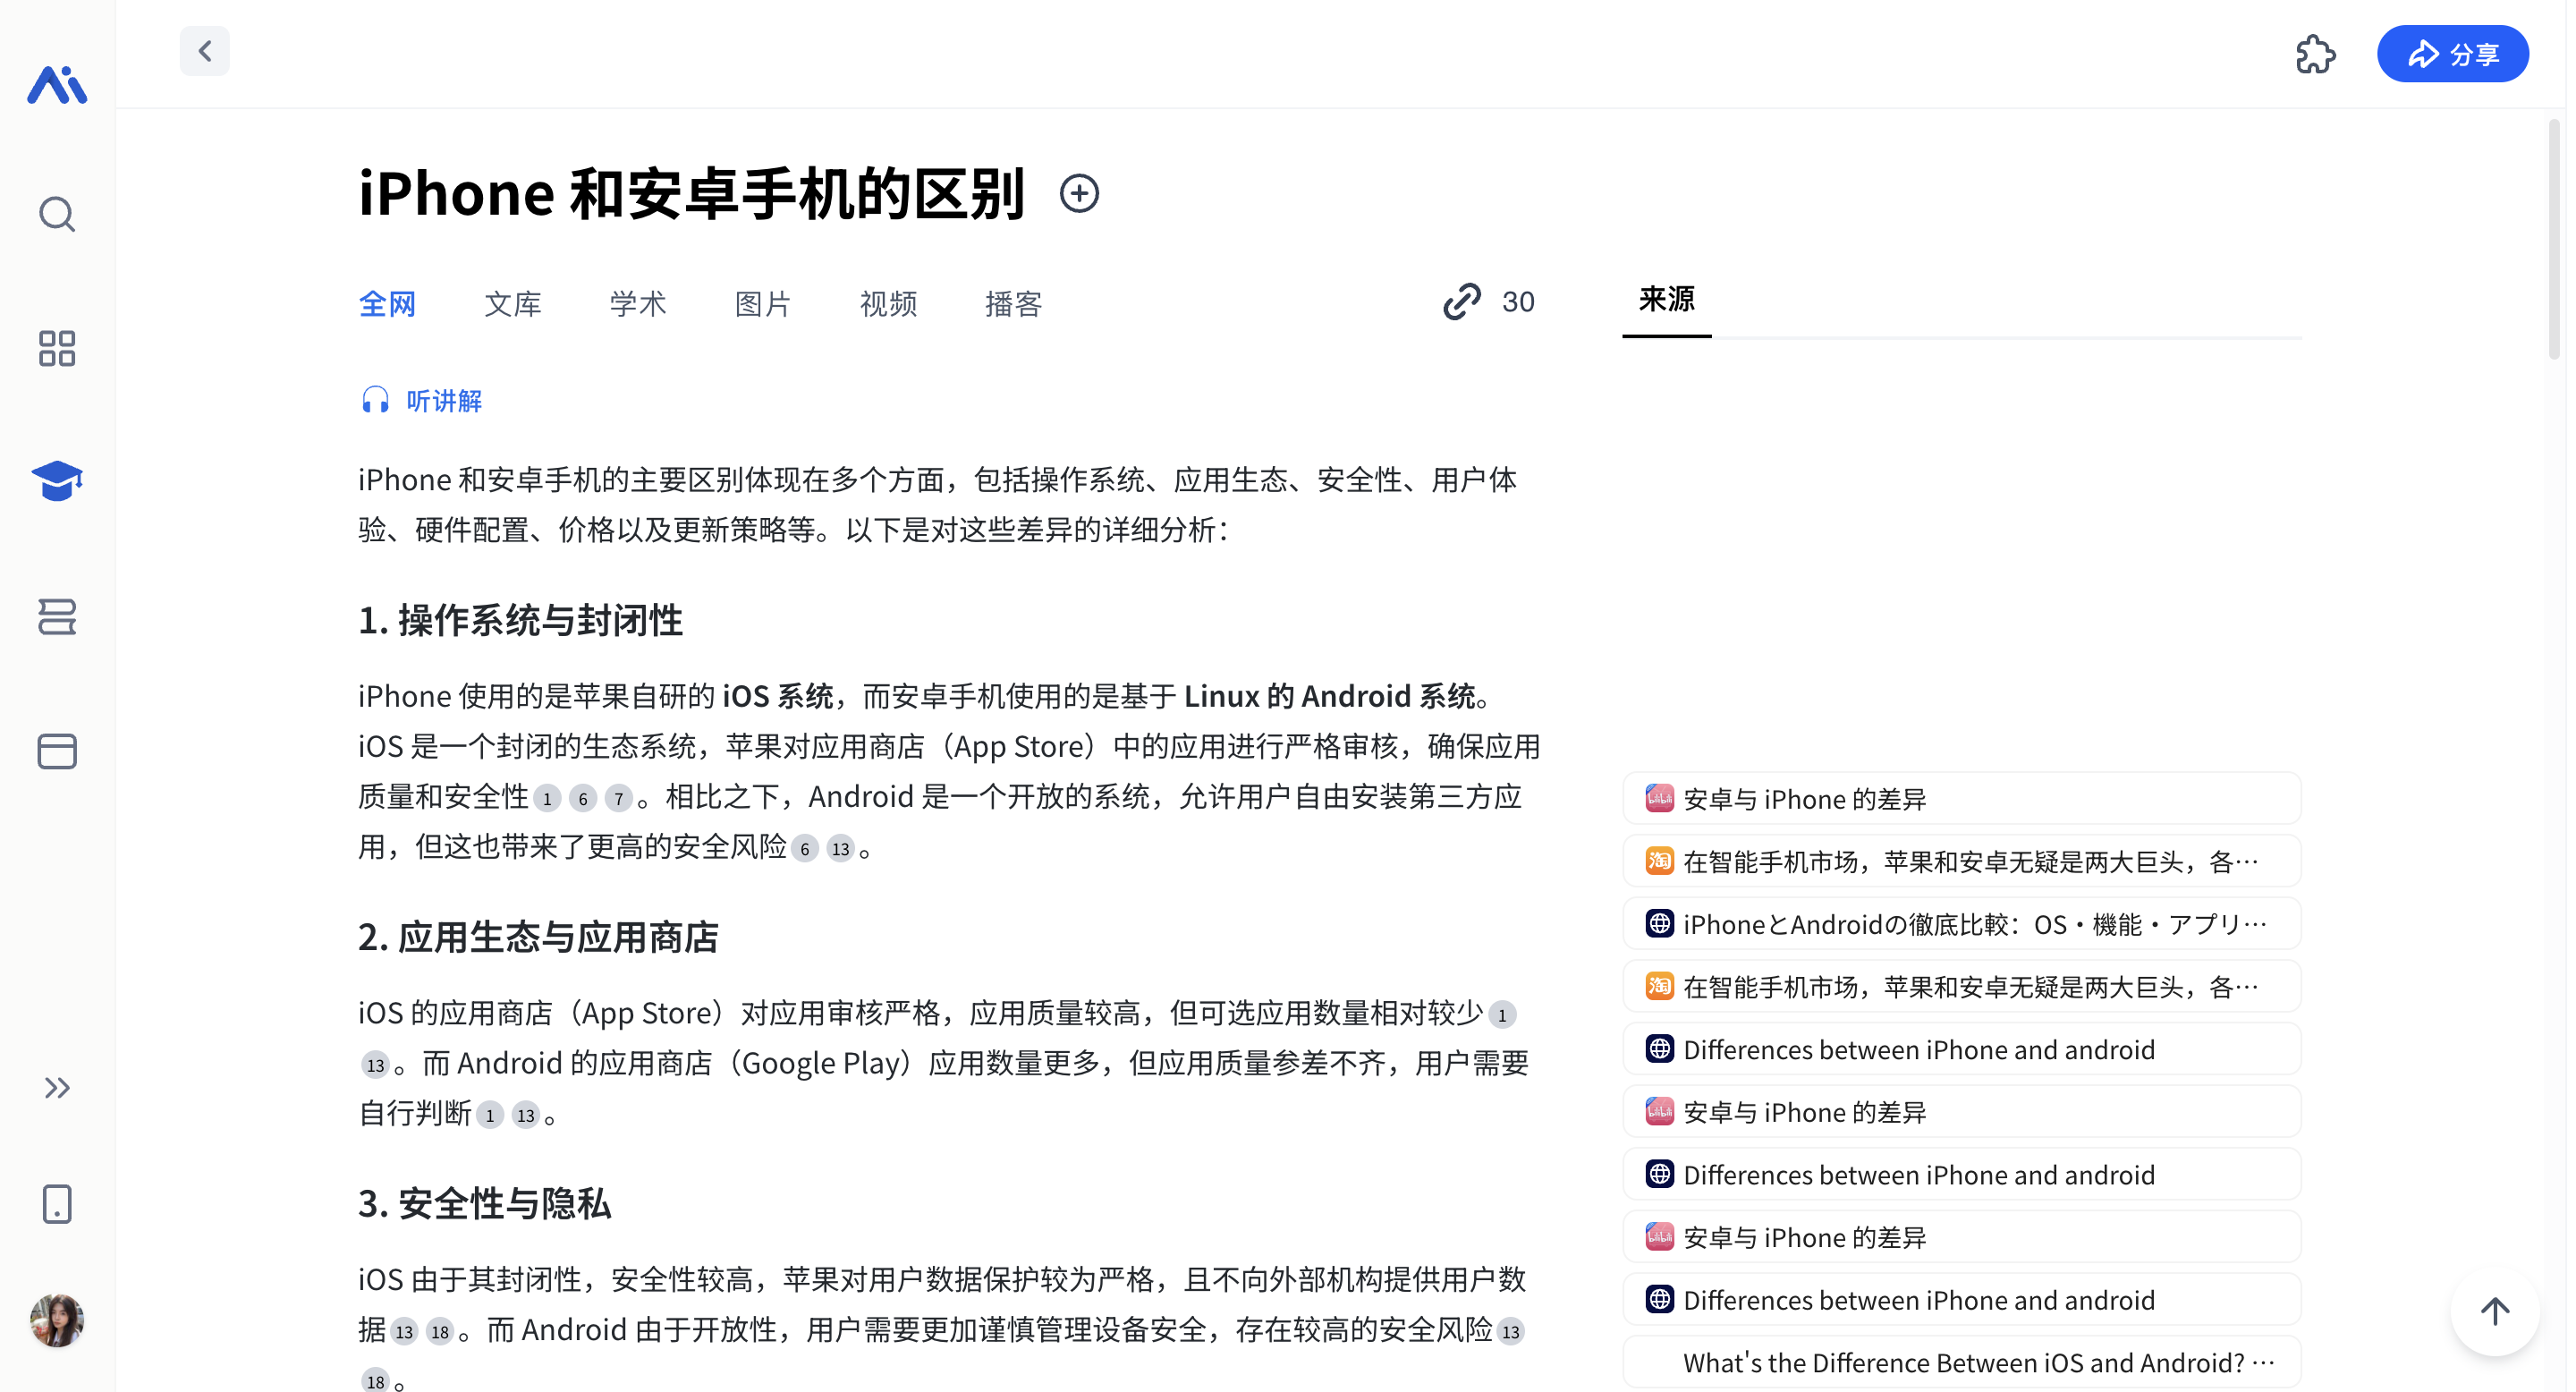
Task: Open the four-squares apps icon
Action: [57, 349]
